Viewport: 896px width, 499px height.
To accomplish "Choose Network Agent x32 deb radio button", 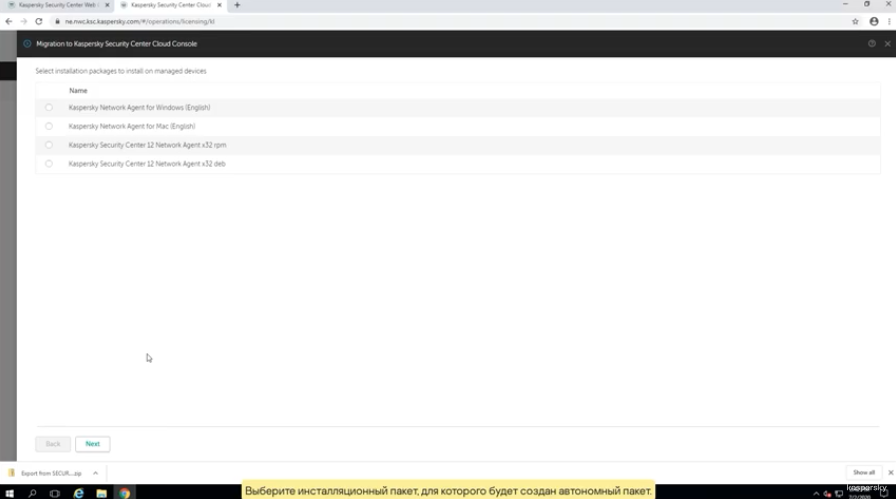I will coord(49,164).
